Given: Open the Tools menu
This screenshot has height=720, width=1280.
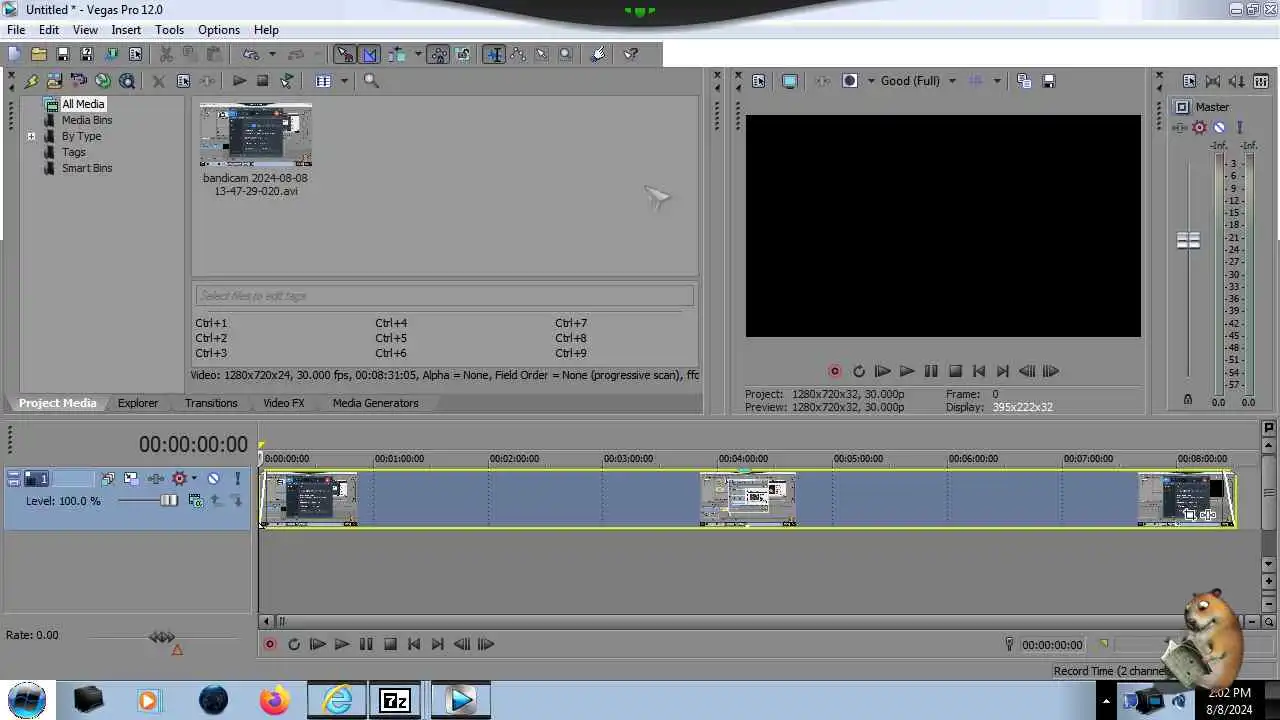Looking at the screenshot, I should (170, 30).
